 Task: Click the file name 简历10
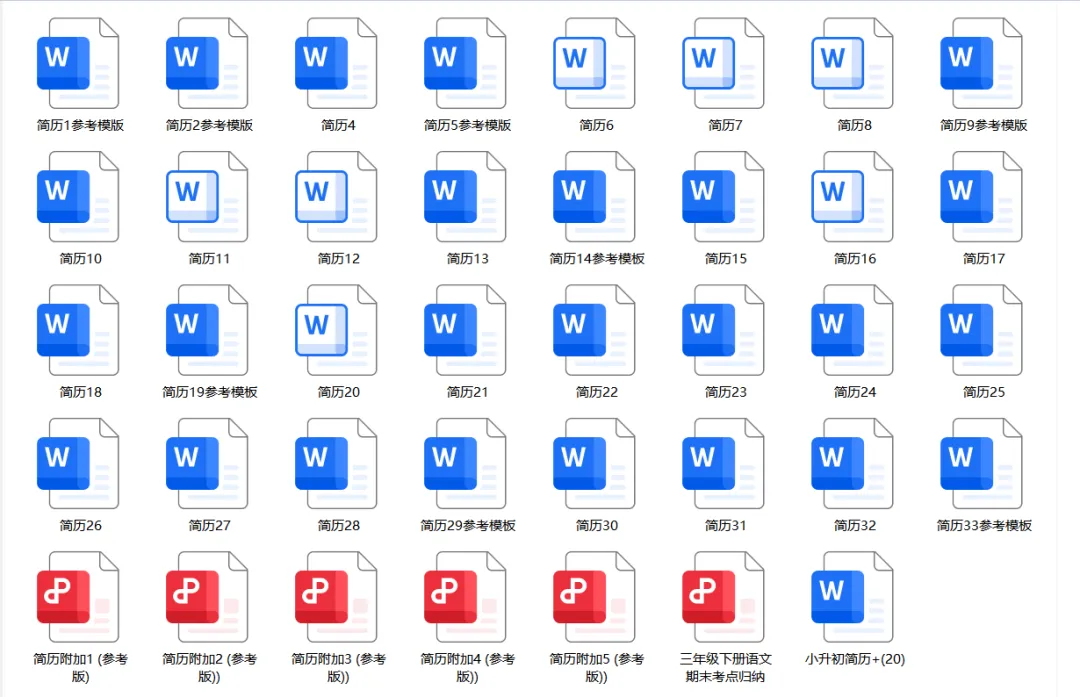tap(81, 259)
